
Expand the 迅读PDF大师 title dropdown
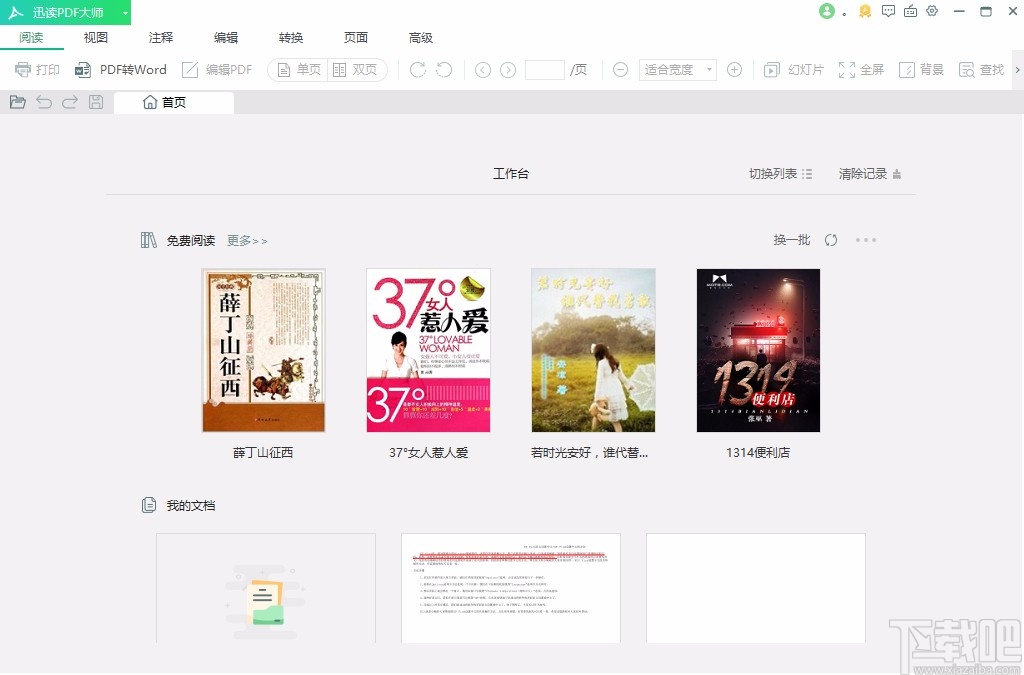click(125, 12)
